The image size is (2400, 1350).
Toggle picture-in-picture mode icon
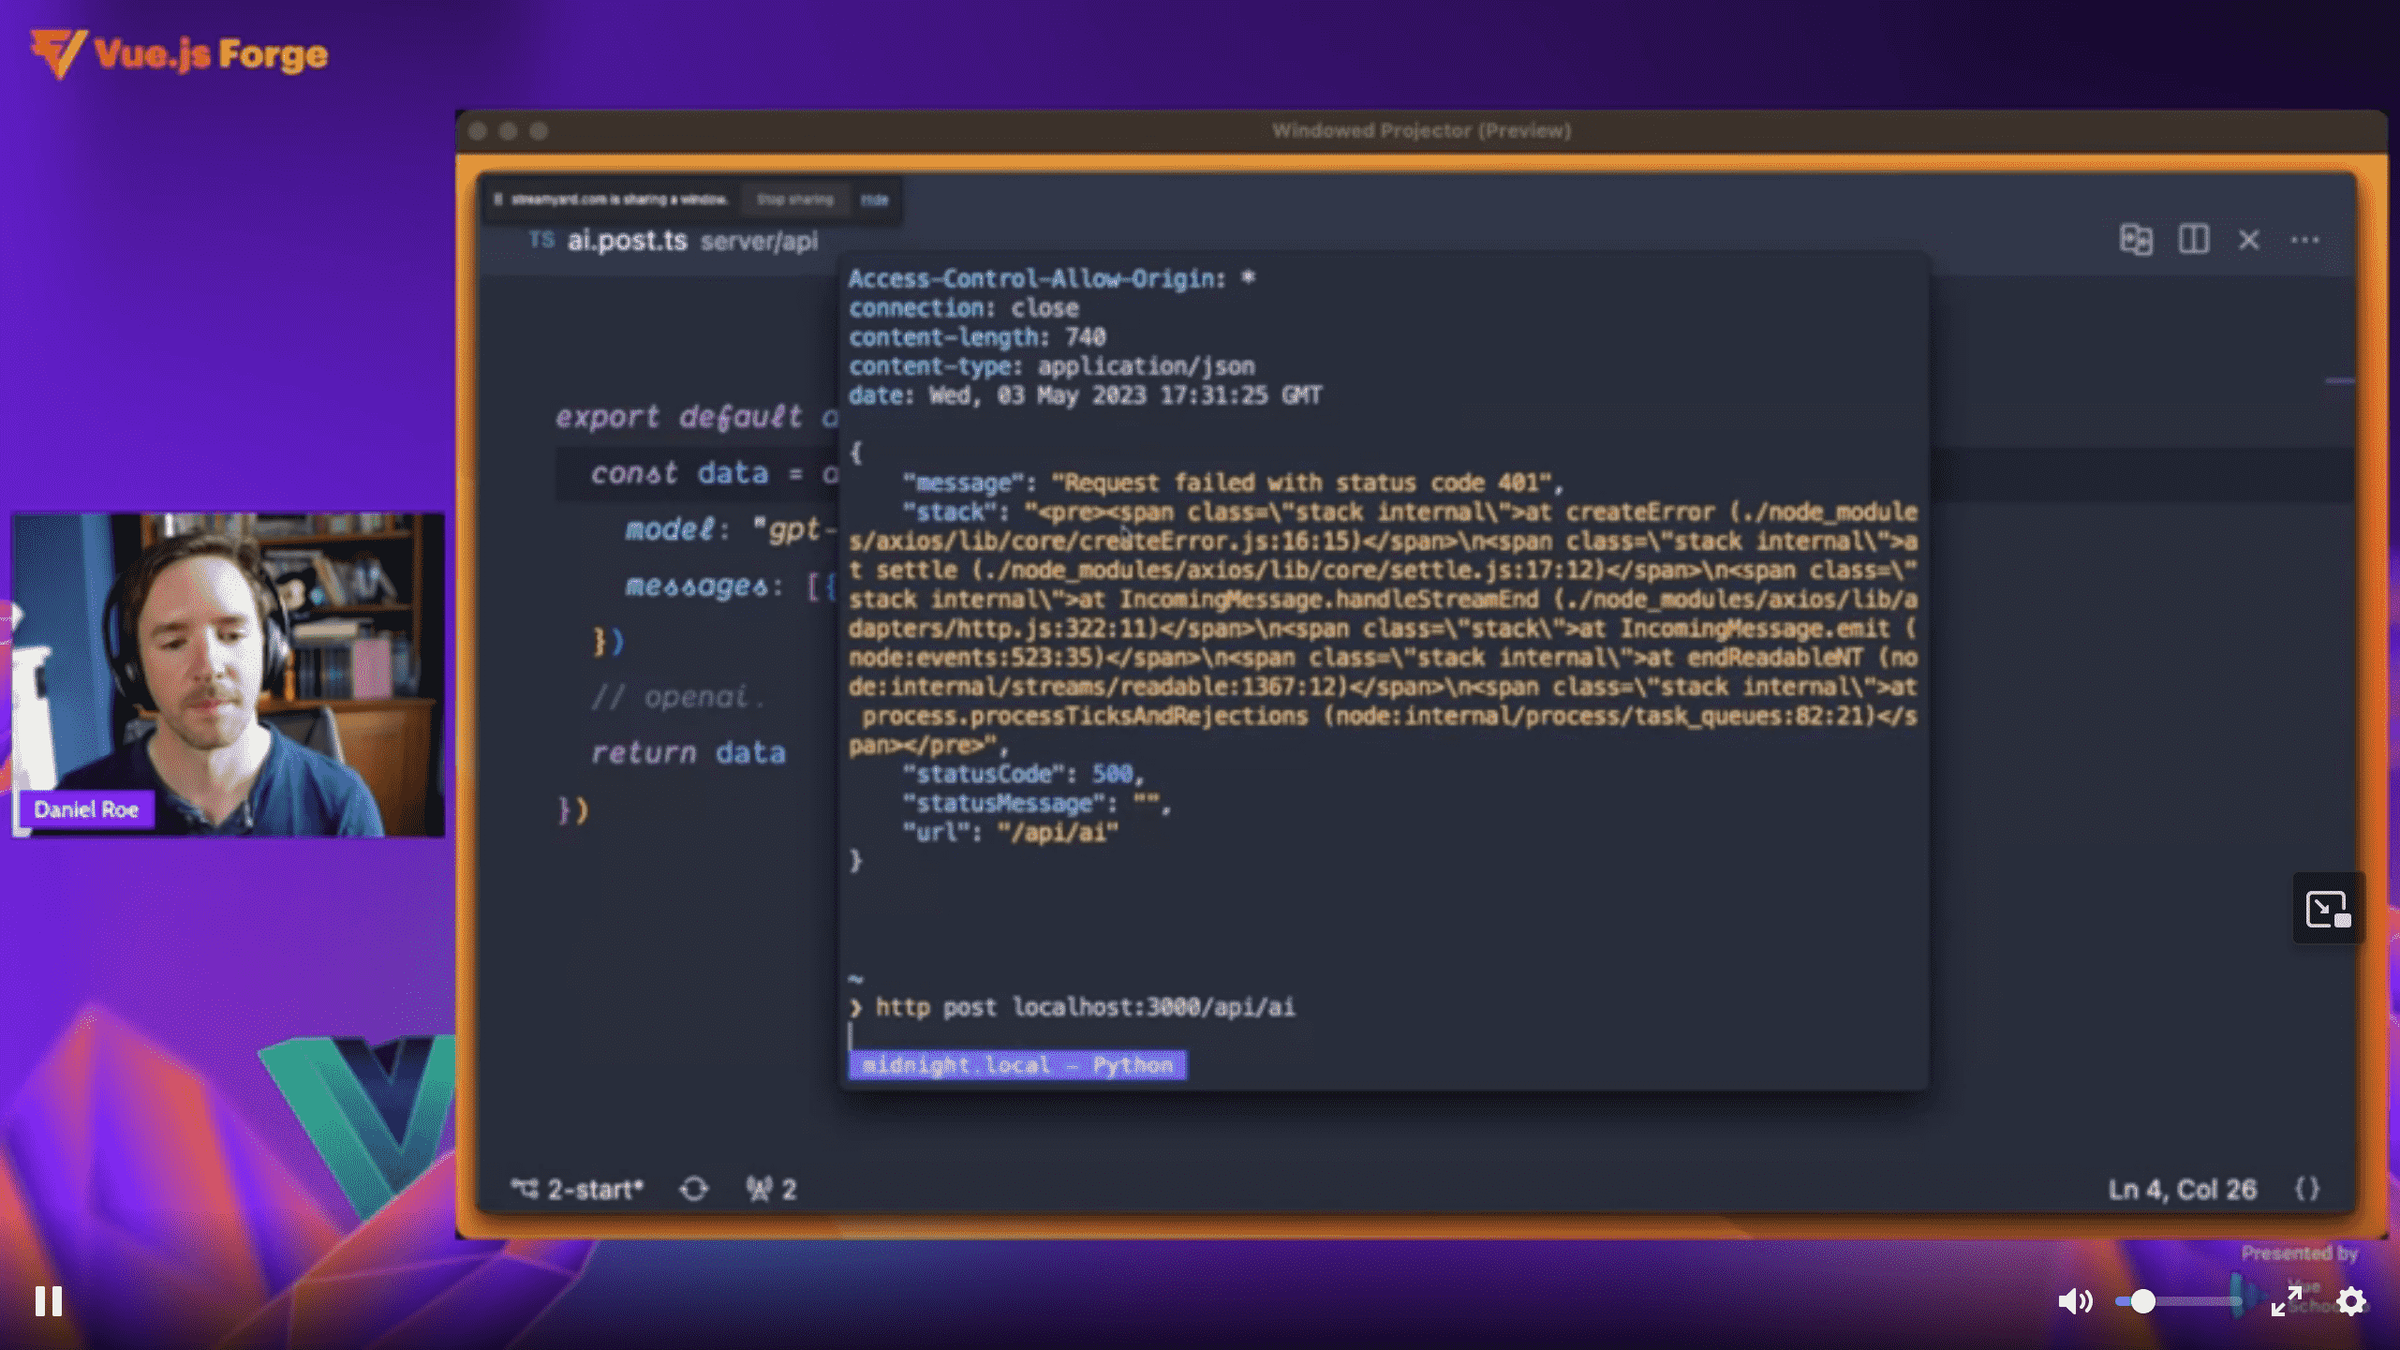point(2327,909)
